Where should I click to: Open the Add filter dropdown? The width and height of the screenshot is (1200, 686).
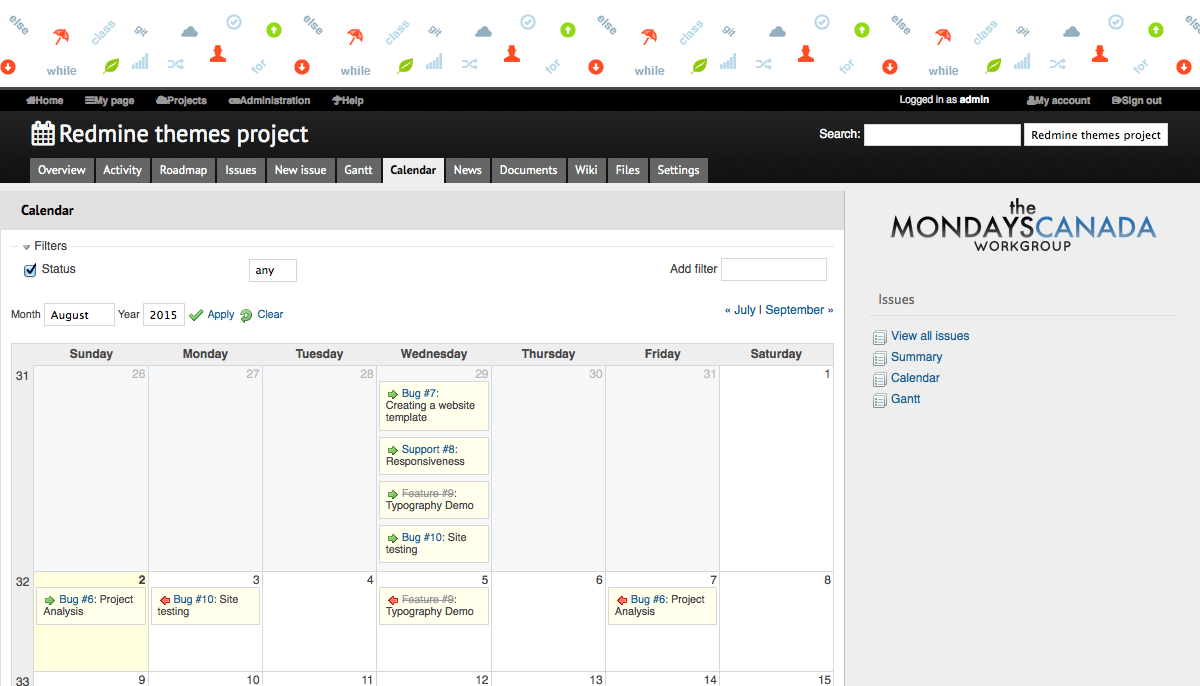774,269
